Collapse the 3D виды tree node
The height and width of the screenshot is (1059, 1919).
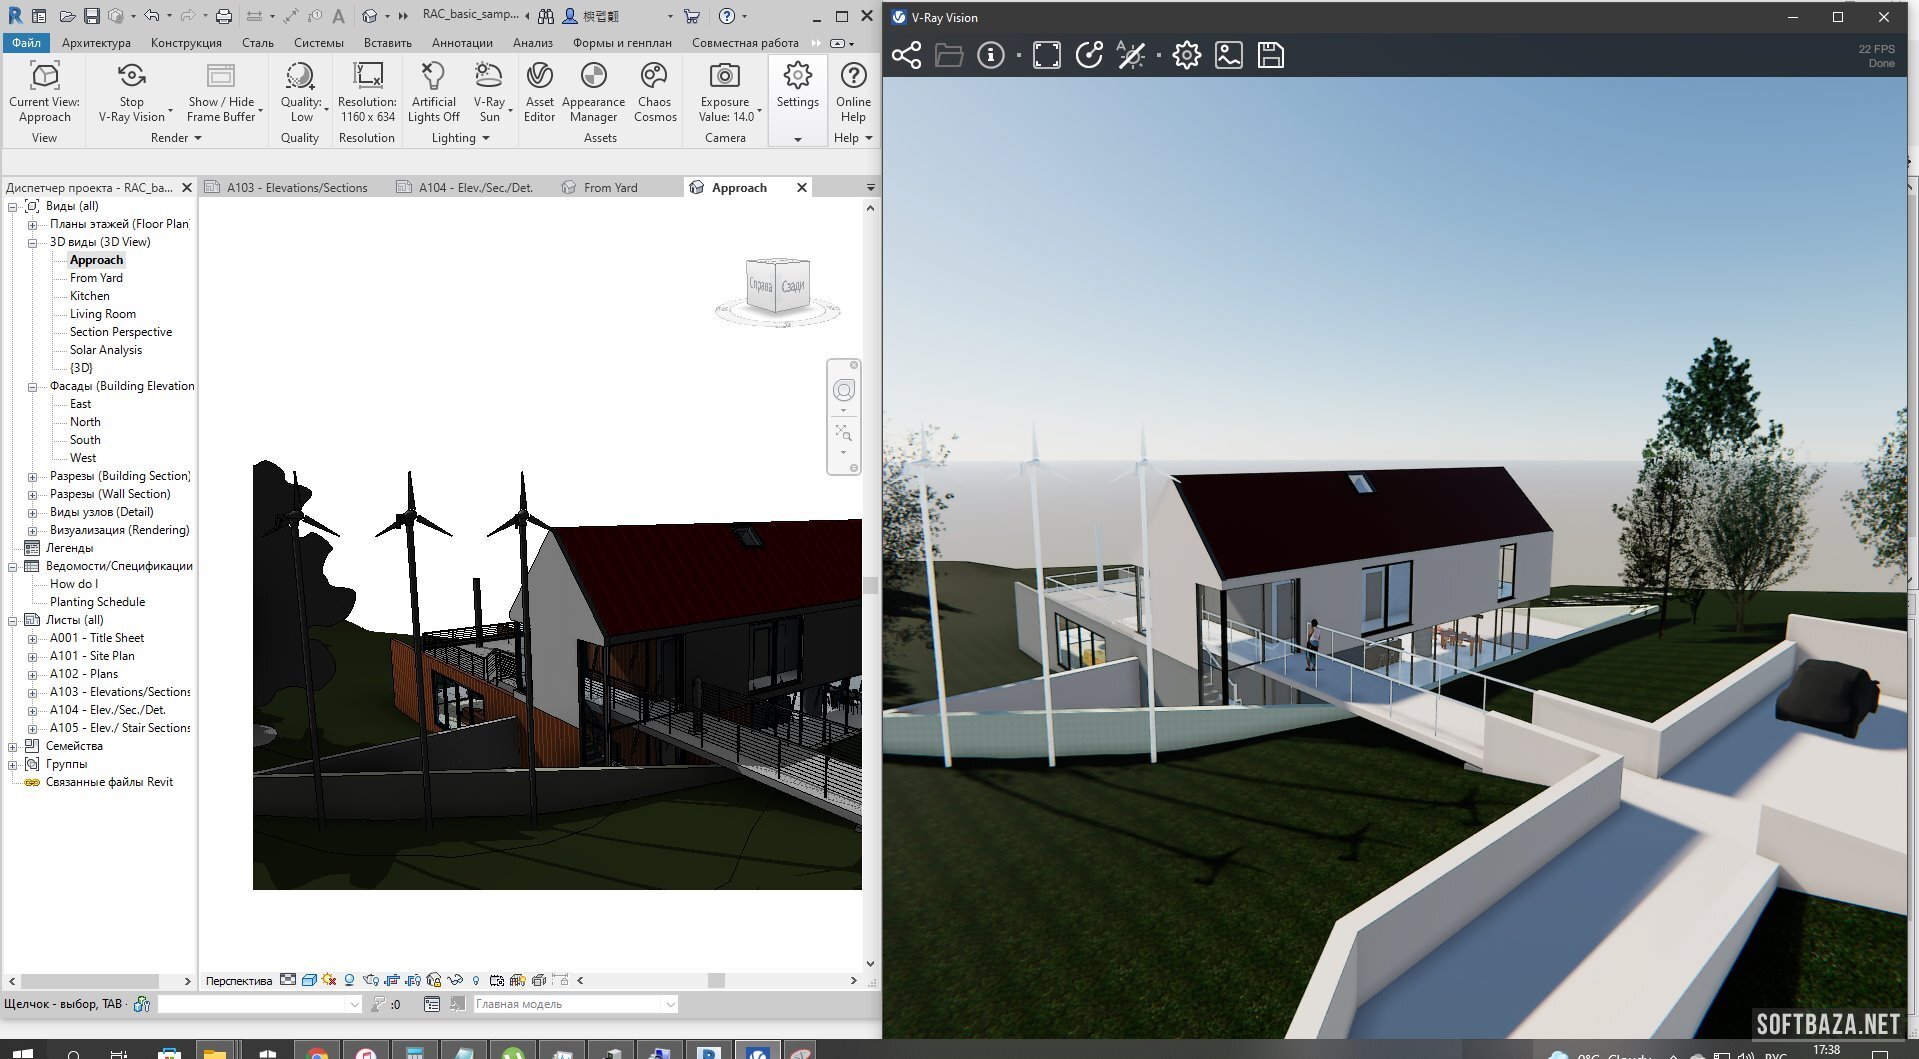(x=32, y=243)
